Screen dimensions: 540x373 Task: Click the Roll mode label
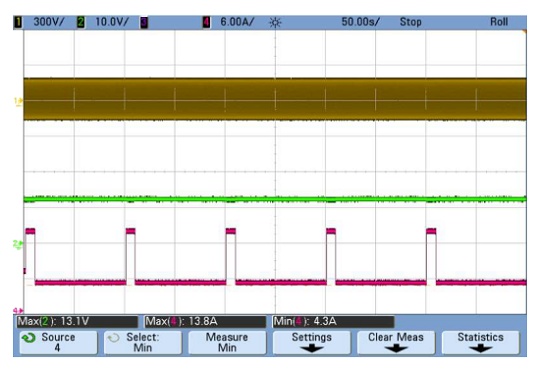point(499,22)
